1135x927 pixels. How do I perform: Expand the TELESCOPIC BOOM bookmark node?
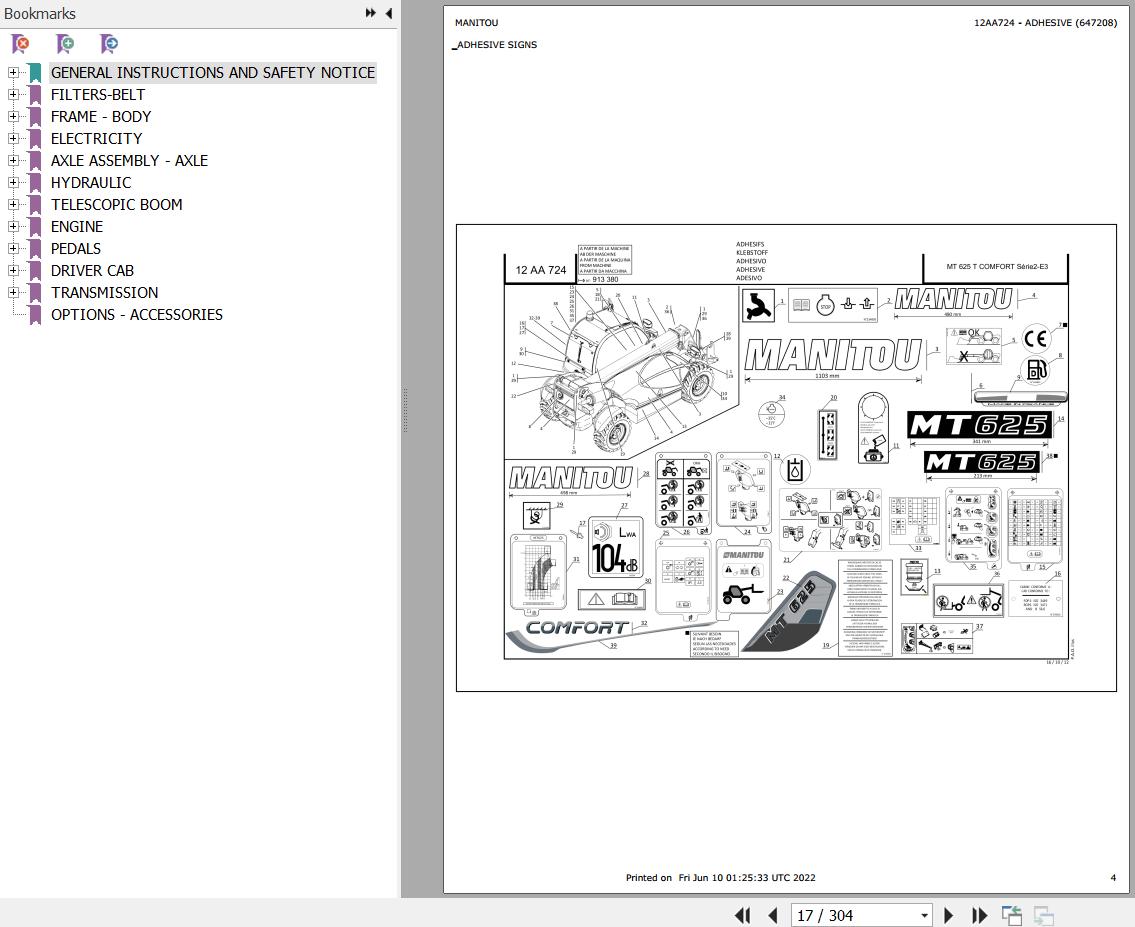point(13,205)
